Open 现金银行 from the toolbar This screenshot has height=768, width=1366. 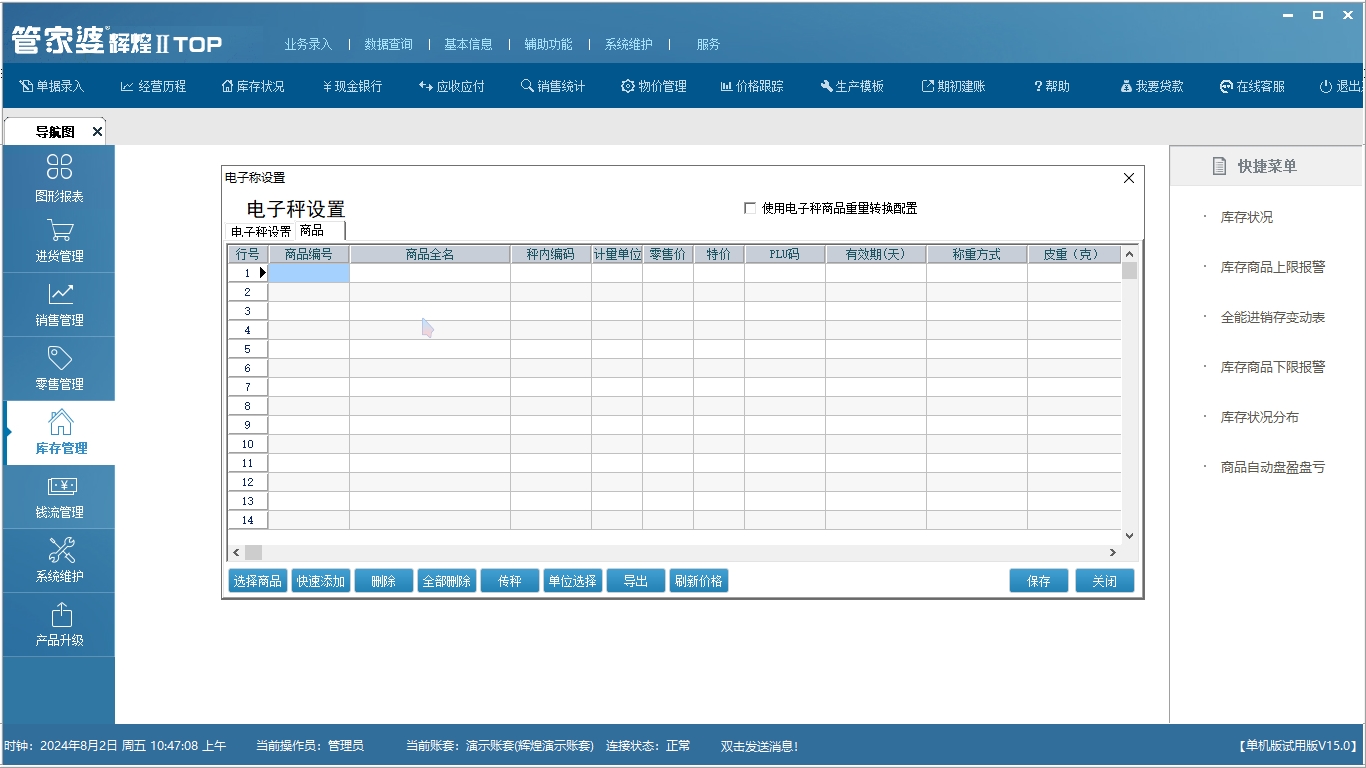tap(352, 86)
